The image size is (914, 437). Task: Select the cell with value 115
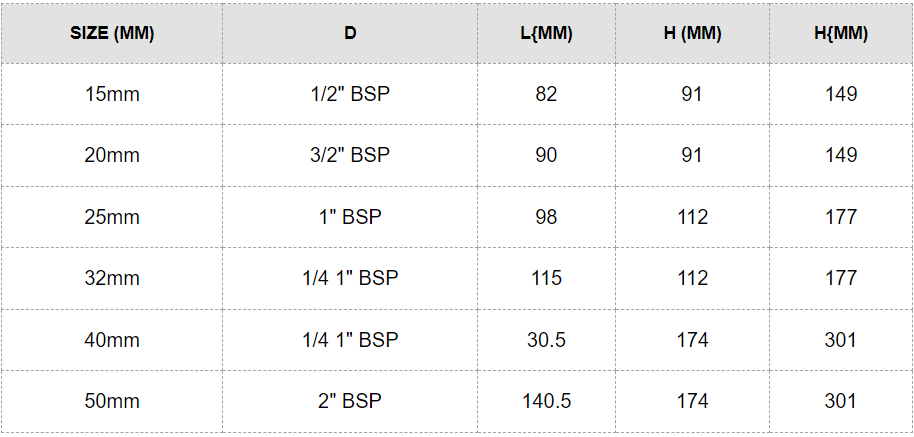546,278
